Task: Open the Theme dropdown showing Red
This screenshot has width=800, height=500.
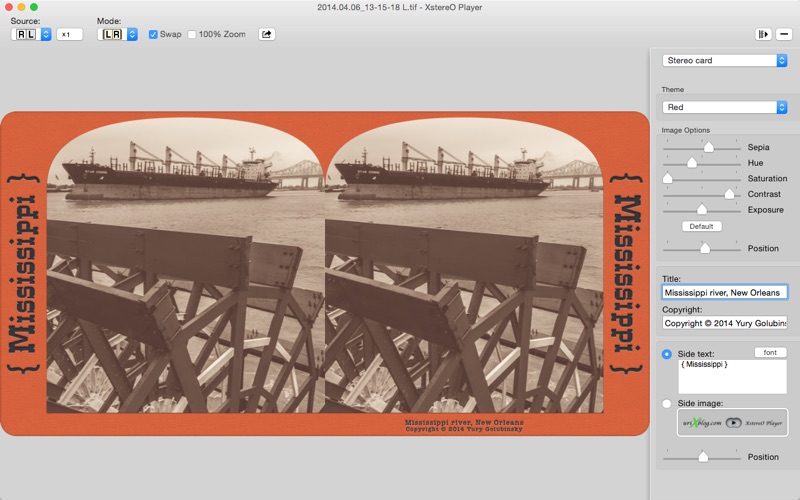Action: [x=724, y=107]
